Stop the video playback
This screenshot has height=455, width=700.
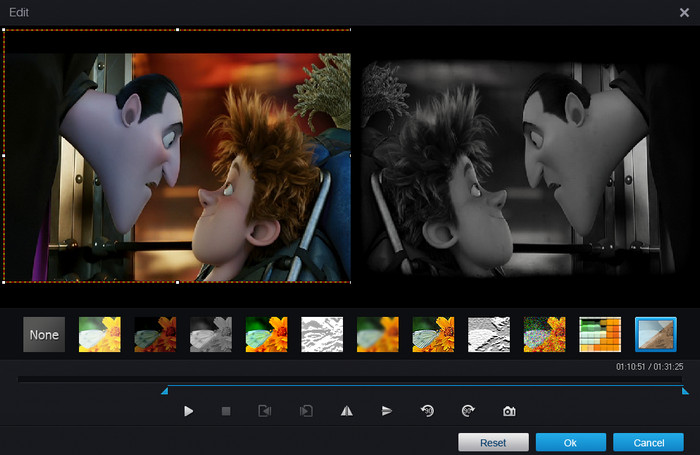pos(226,411)
